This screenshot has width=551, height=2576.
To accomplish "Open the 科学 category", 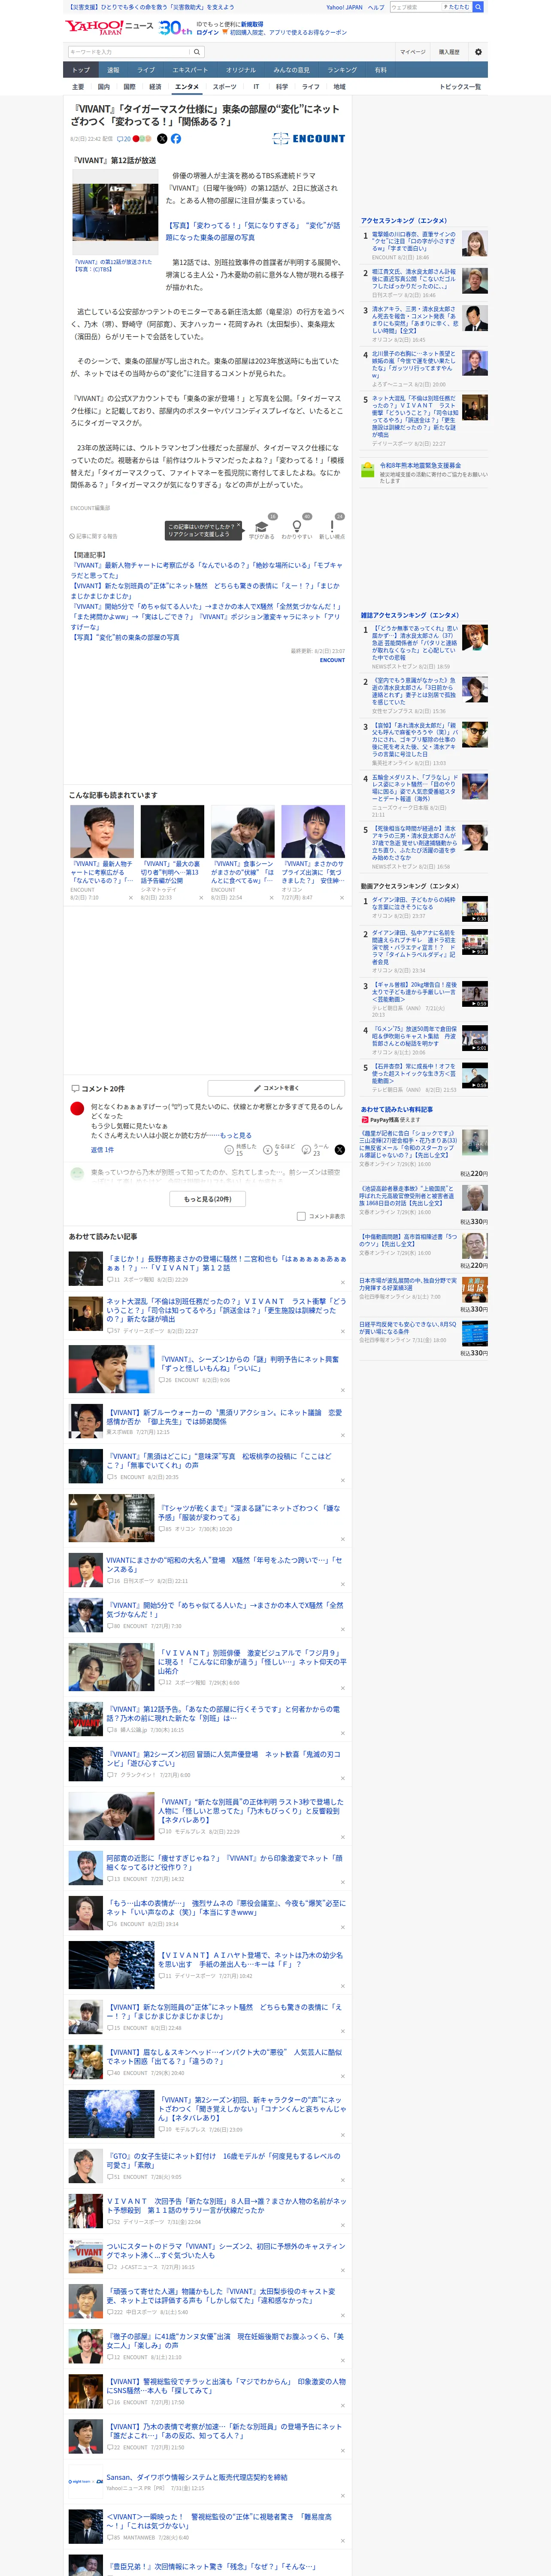I will [x=282, y=87].
